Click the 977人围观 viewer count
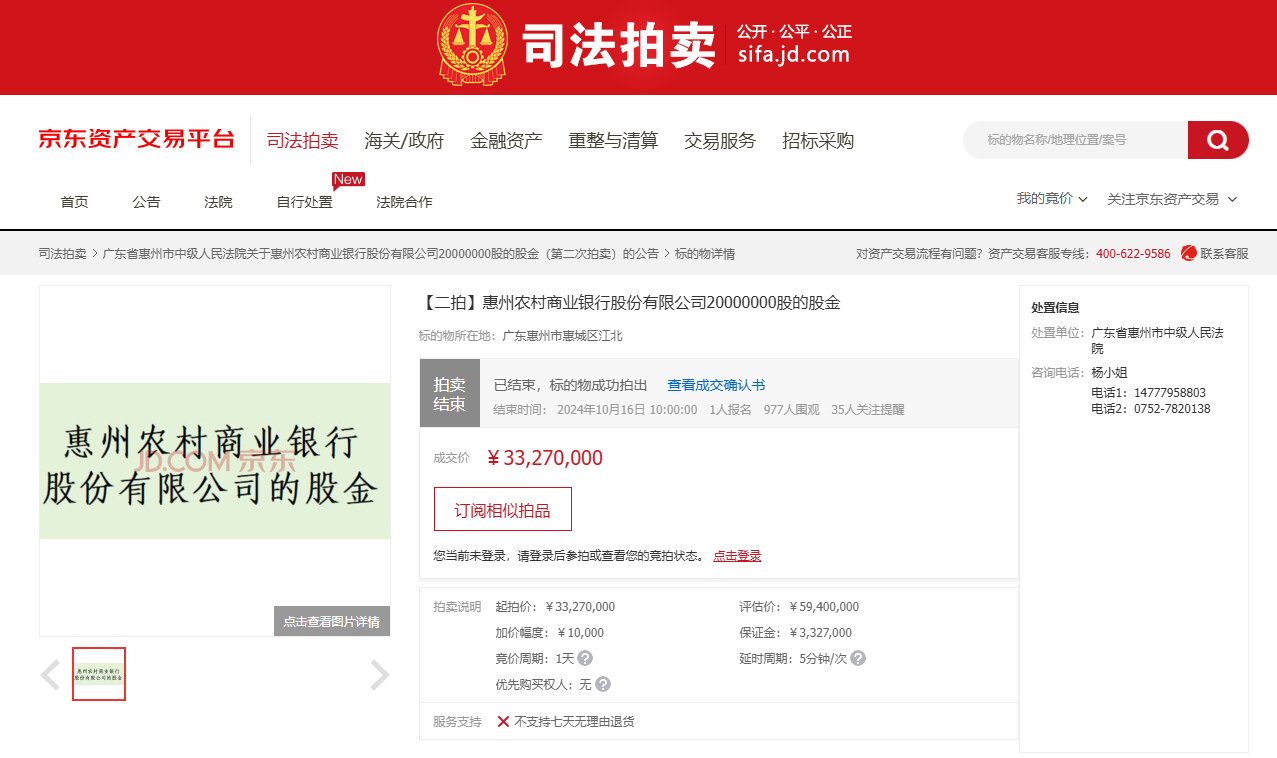The width and height of the screenshot is (1277, 758). [791, 410]
